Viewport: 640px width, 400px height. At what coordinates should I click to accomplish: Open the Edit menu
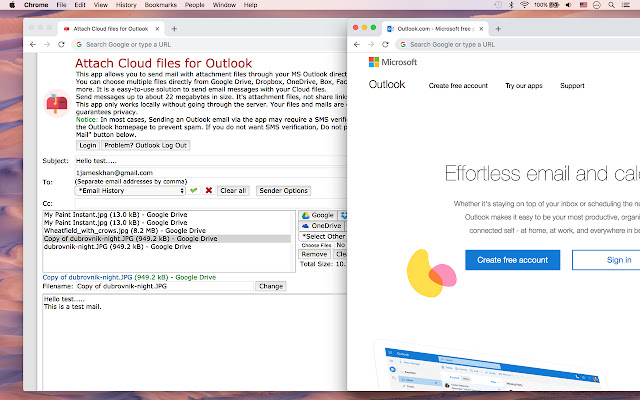click(x=80, y=5)
